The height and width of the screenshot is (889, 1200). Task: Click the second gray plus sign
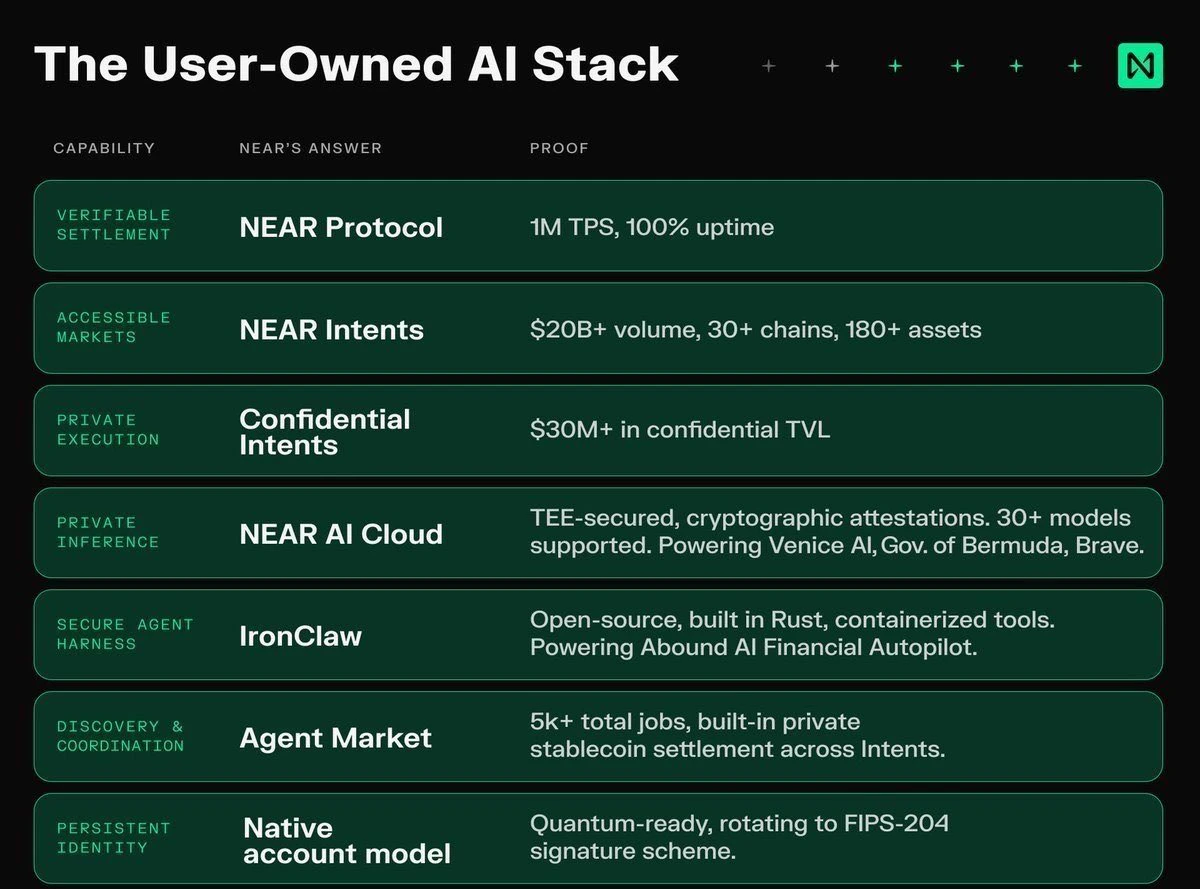pyautogui.click(x=832, y=66)
